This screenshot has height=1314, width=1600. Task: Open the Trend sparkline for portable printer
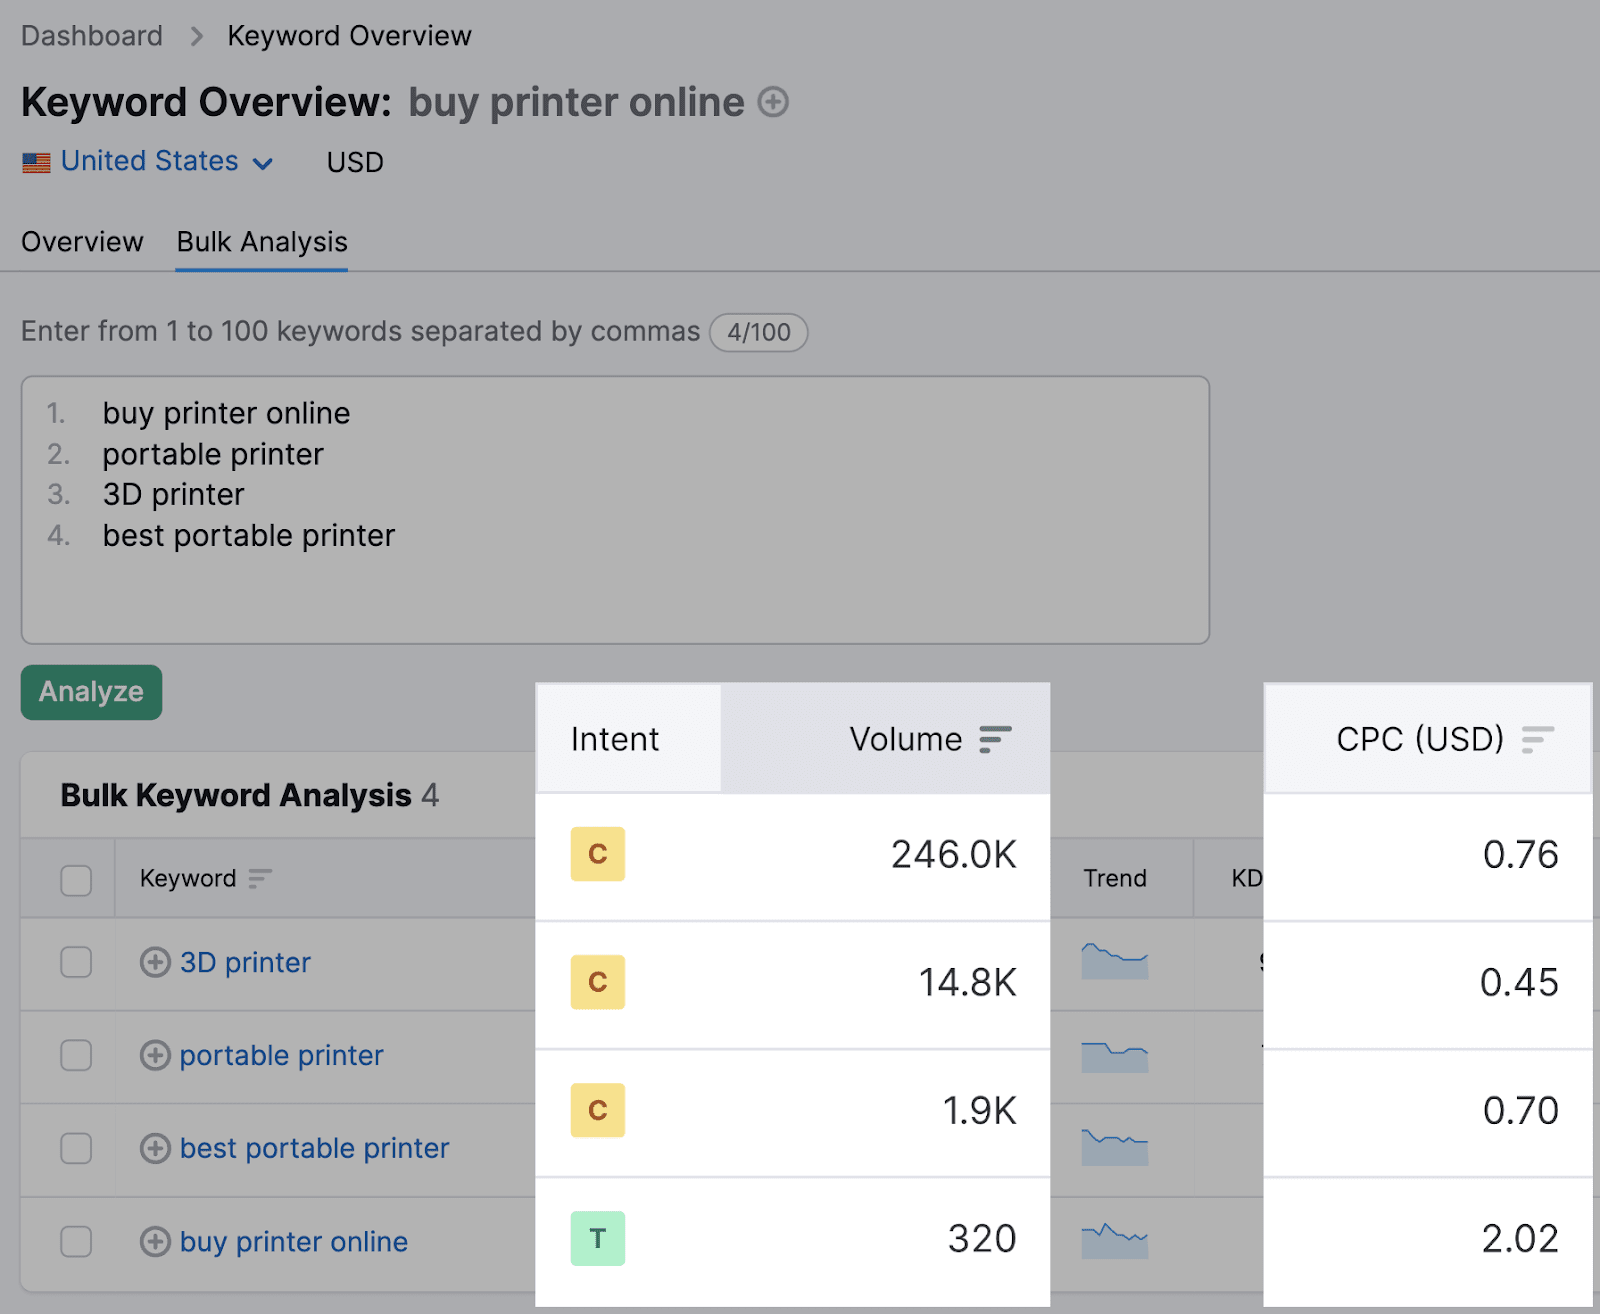pyautogui.click(x=1113, y=1057)
